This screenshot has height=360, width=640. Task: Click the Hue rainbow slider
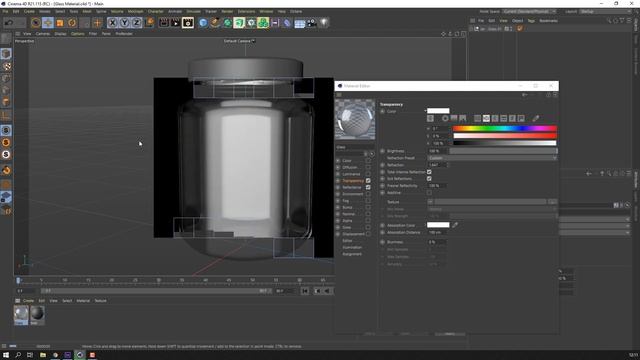pos(505,128)
